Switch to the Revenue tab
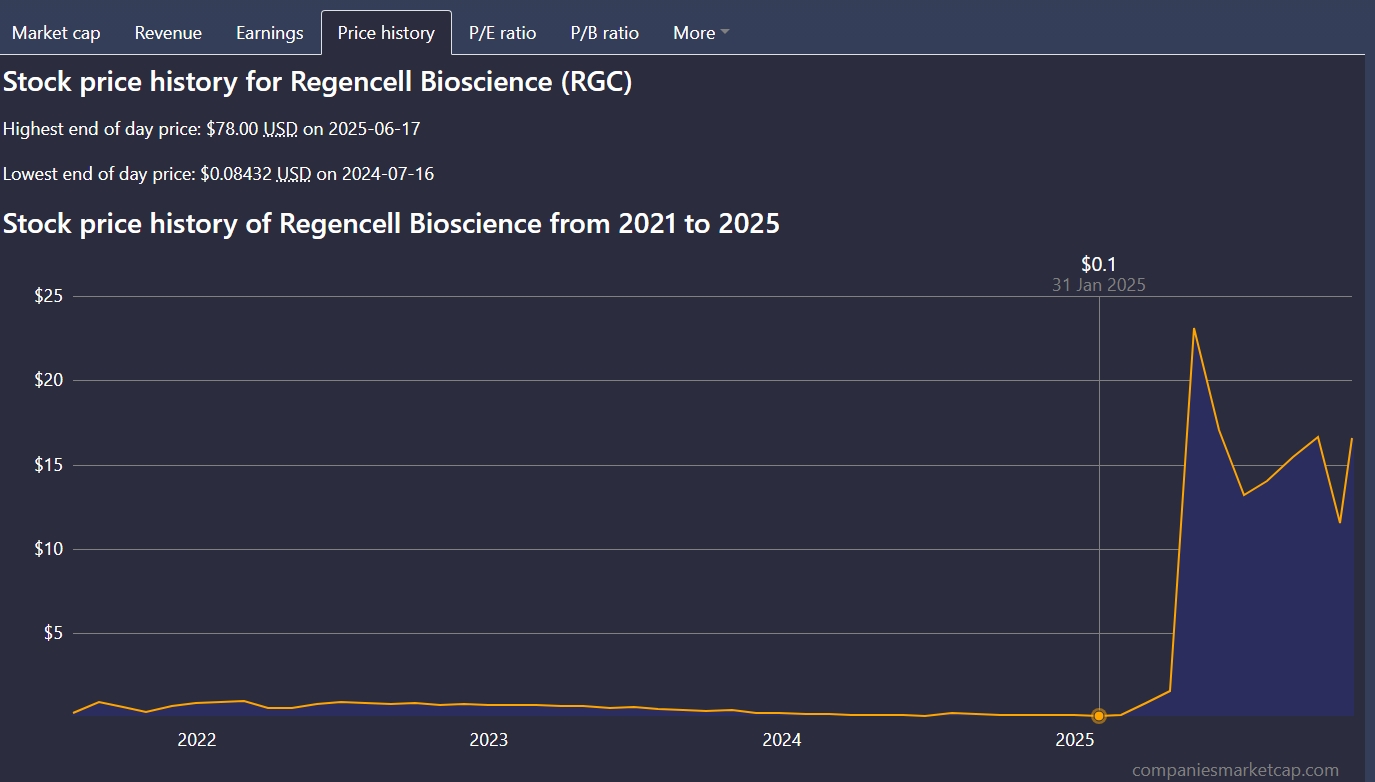The image size is (1375, 782). [x=168, y=33]
